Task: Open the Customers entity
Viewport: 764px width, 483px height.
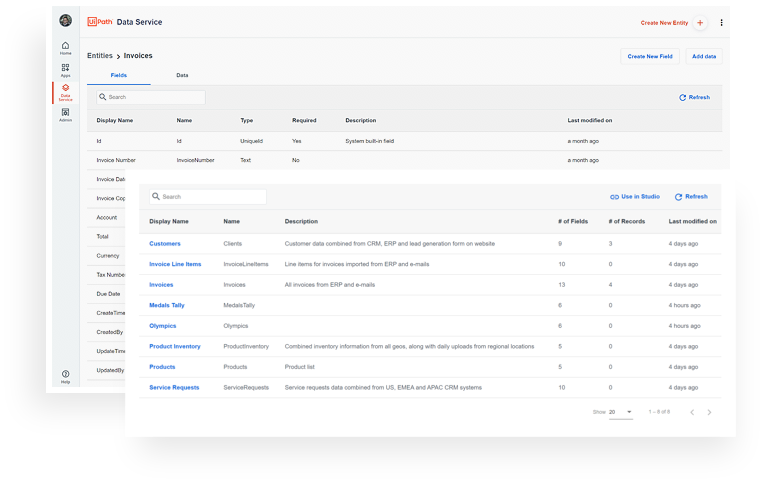Action: (165, 244)
